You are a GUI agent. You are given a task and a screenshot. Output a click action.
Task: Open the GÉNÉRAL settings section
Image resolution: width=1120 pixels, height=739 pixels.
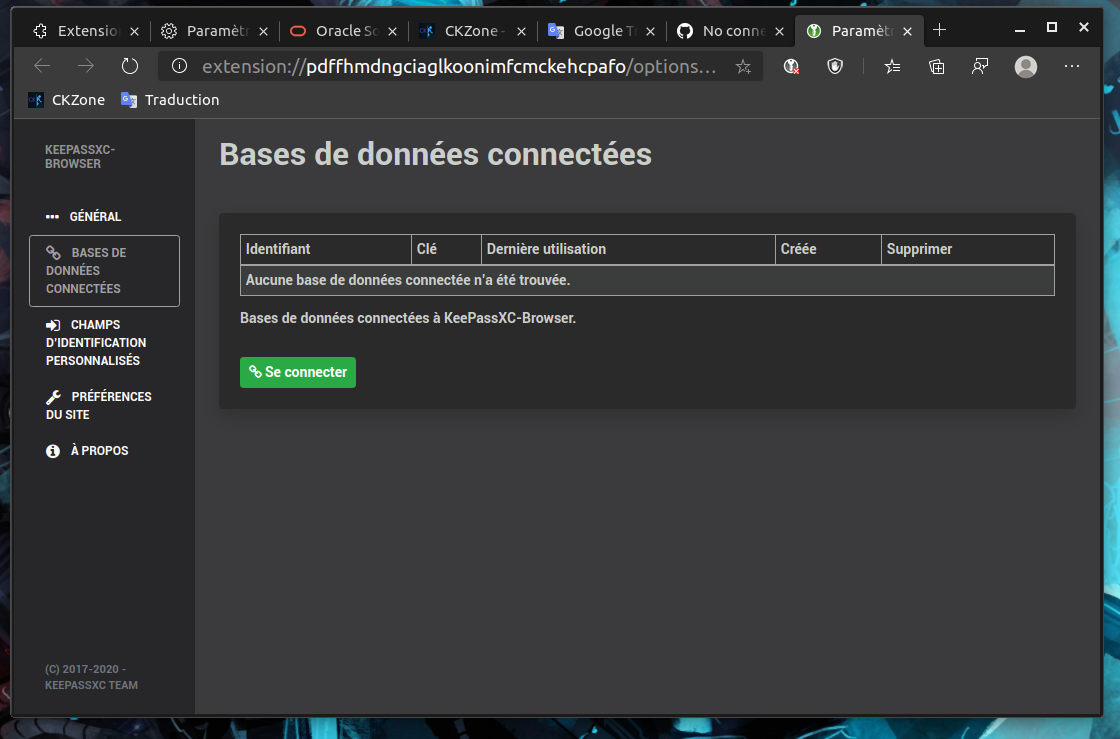pos(96,216)
